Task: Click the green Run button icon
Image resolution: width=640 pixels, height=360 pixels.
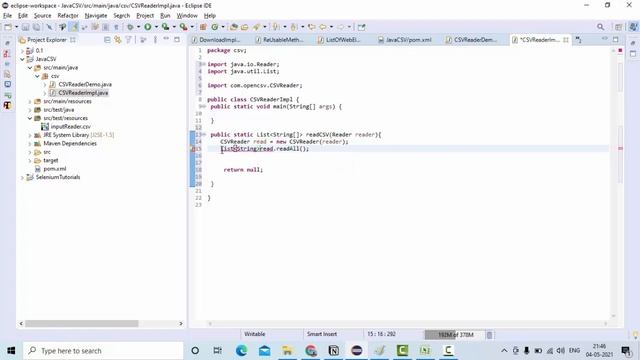Action: coord(148,27)
